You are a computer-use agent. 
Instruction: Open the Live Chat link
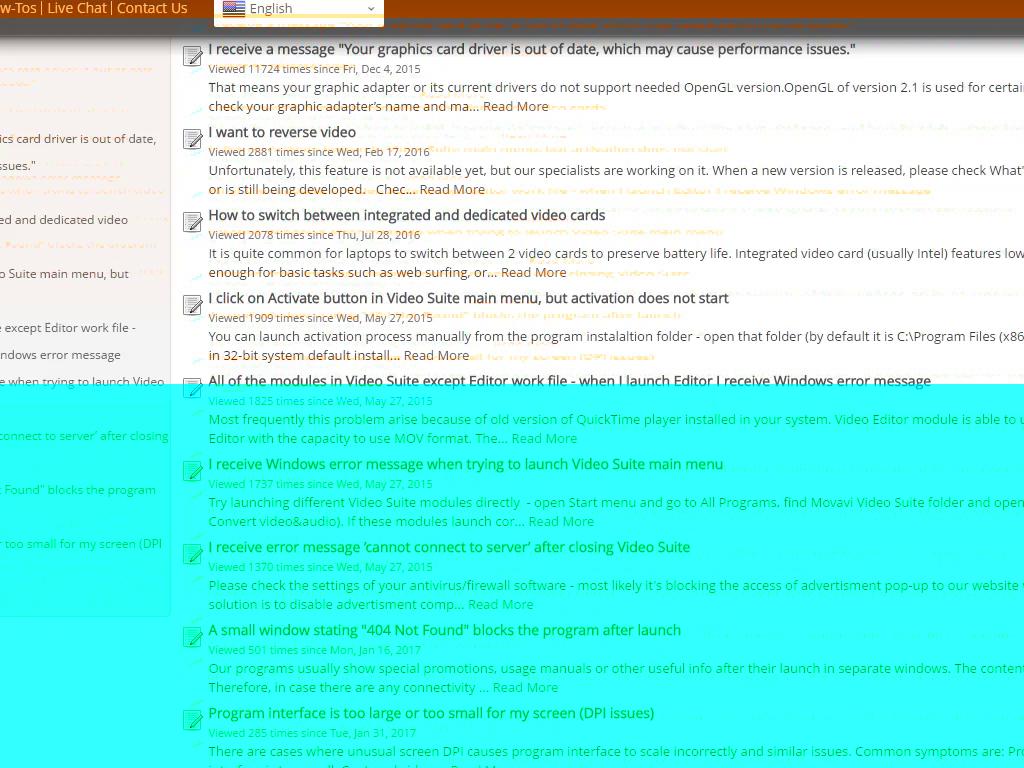[x=77, y=8]
